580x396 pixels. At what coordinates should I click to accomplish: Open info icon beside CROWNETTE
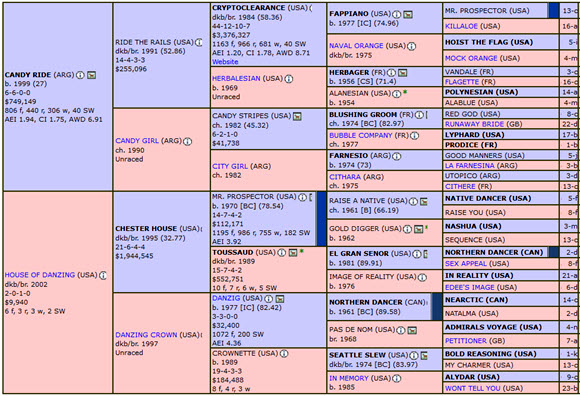[284, 353]
